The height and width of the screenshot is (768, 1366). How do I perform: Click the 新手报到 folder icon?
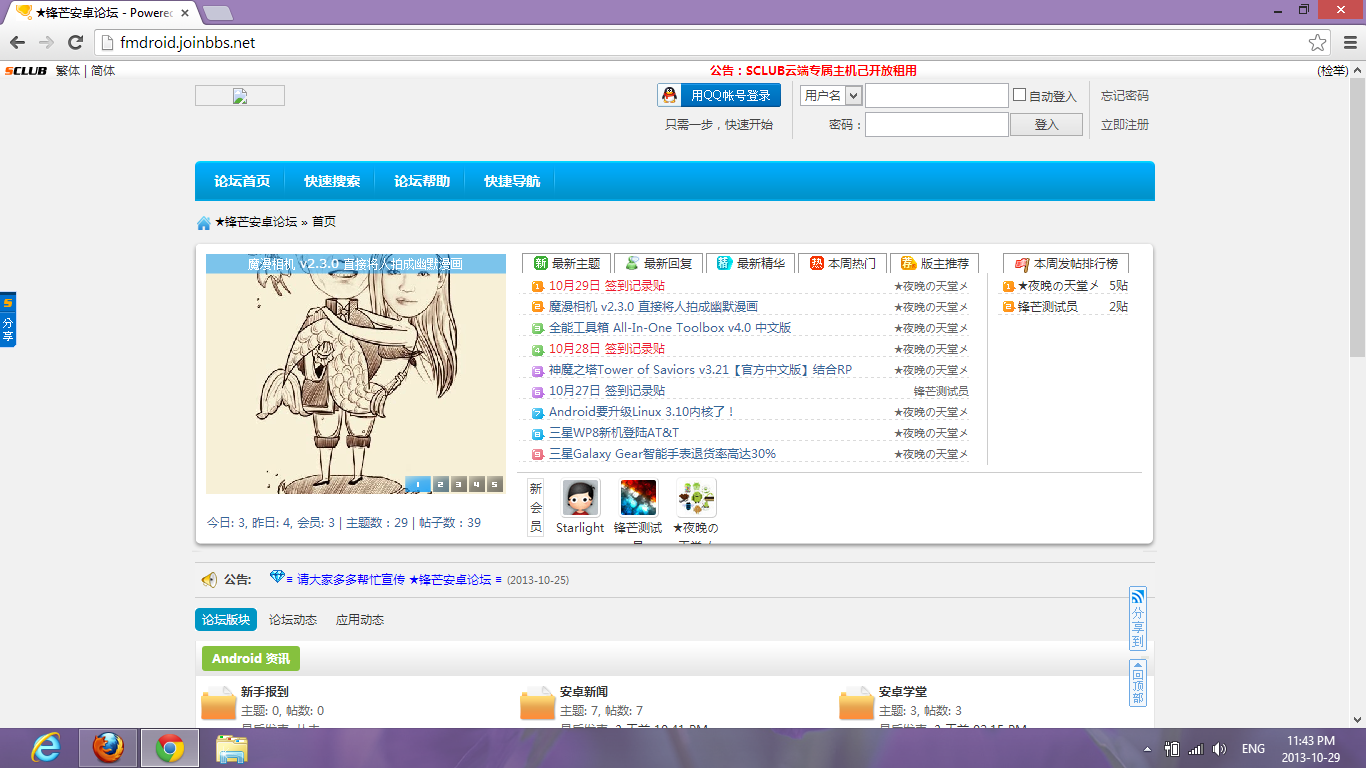(218, 704)
